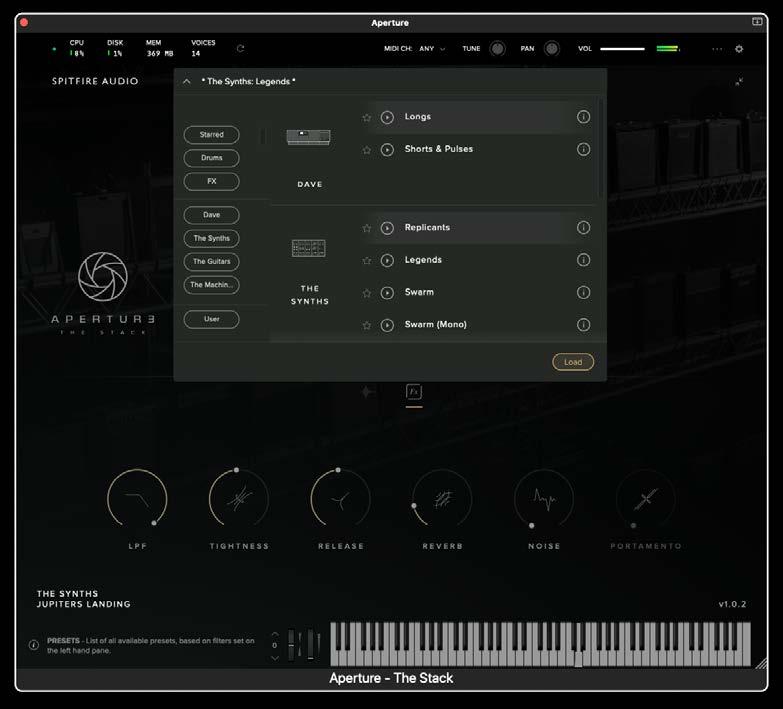Image resolution: width=783 pixels, height=709 pixels.
Task: Switch to the sparkle main controls tab
Action: coord(368,392)
